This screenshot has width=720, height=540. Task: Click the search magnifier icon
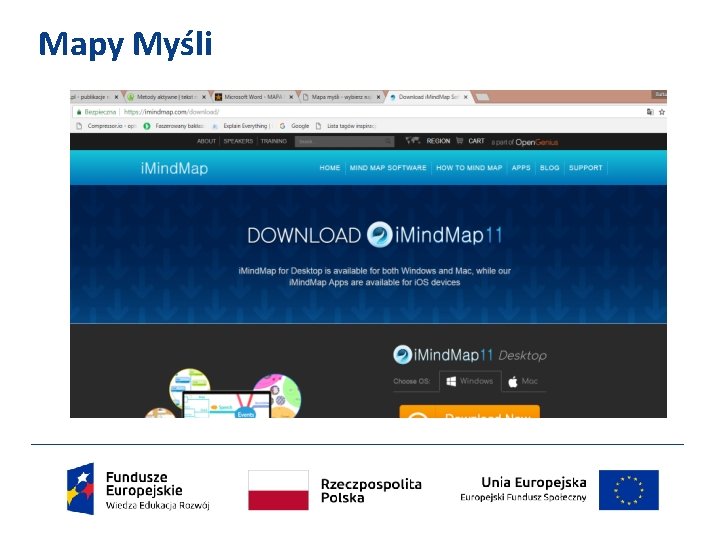[x=388, y=141]
